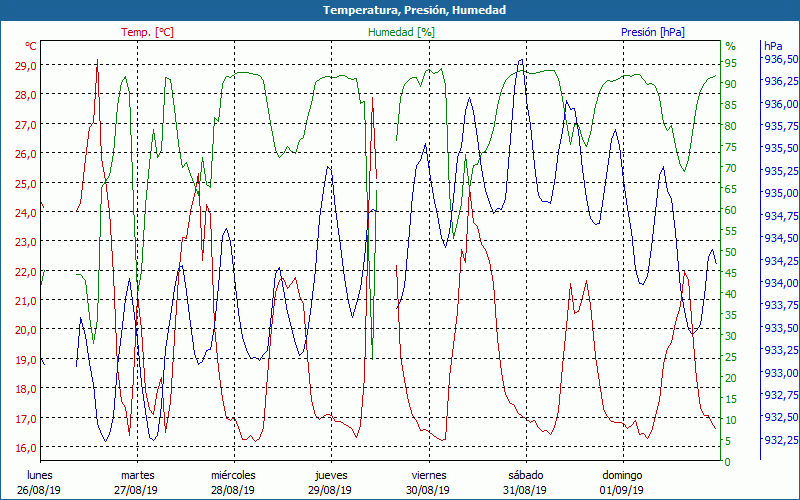Click the 45 humidity axis value

(x=731, y=273)
